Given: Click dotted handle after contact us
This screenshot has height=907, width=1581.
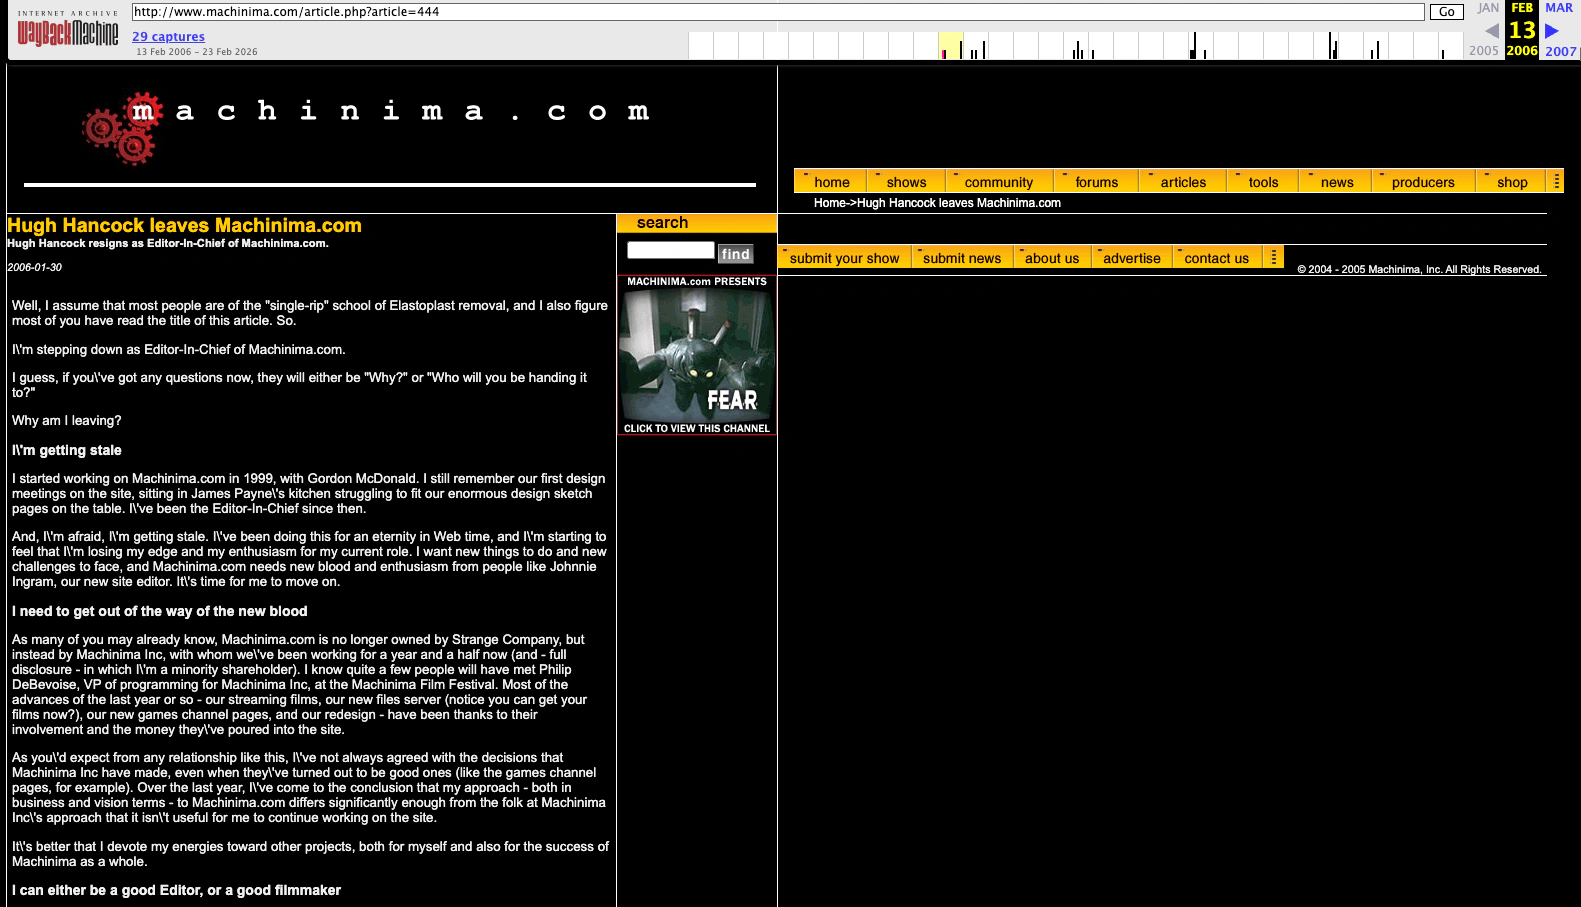Looking at the screenshot, I should [1273, 257].
